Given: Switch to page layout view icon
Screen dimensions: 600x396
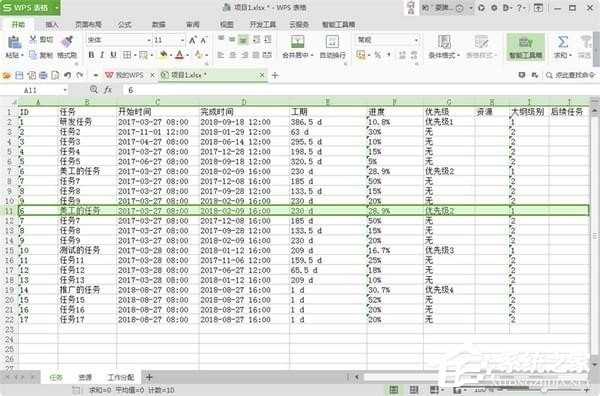Looking at the screenshot, I should [x=414, y=390].
